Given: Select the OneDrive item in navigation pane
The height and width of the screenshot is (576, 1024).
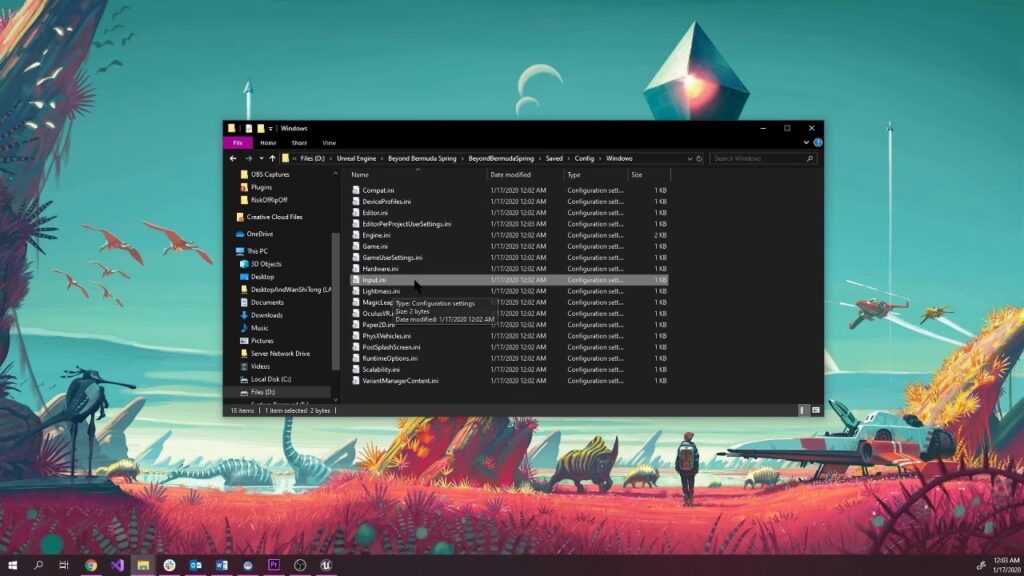Looking at the screenshot, I should (x=259, y=234).
